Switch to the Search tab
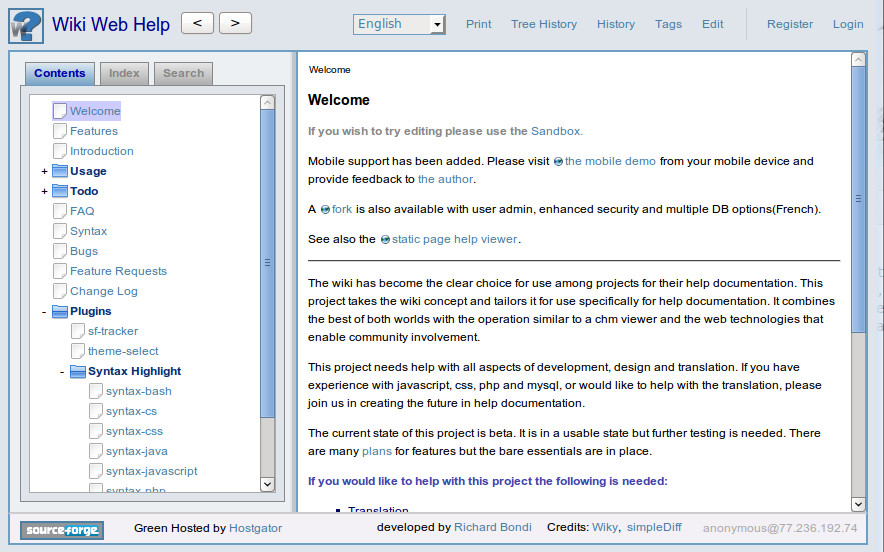 click(183, 73)
